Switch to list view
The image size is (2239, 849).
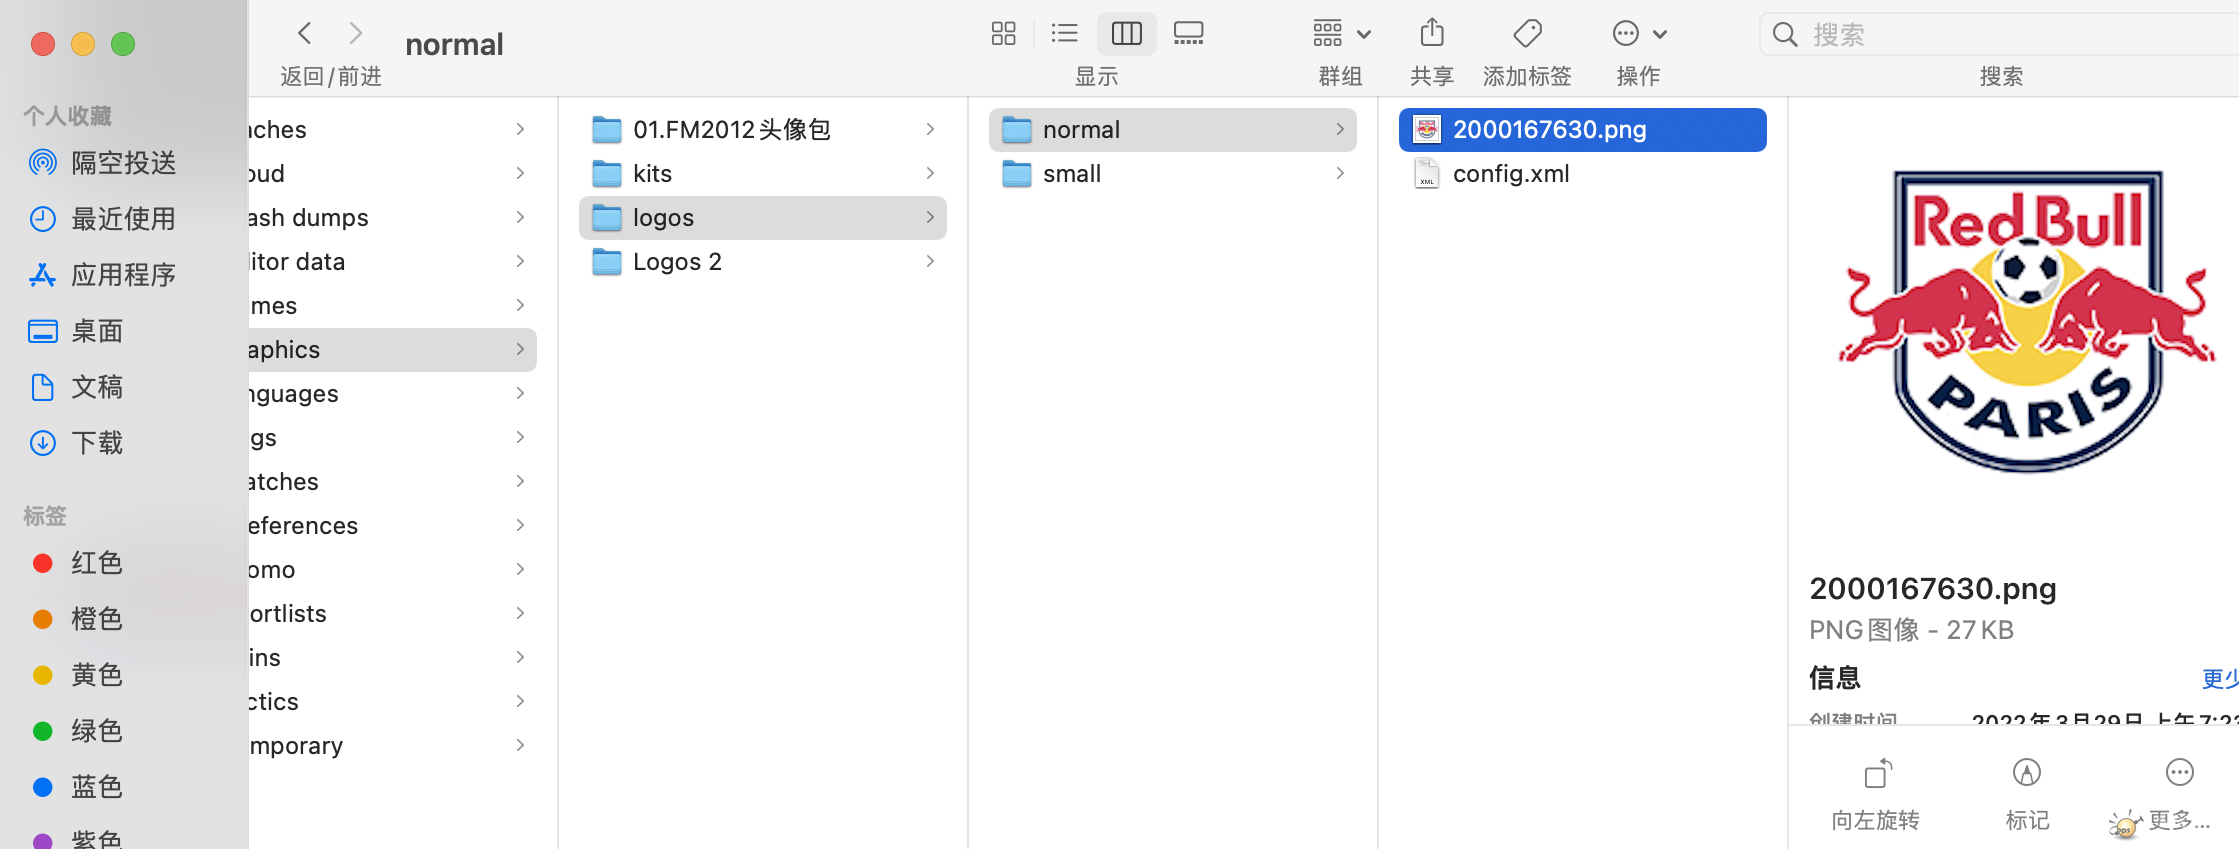point(1064,34)
